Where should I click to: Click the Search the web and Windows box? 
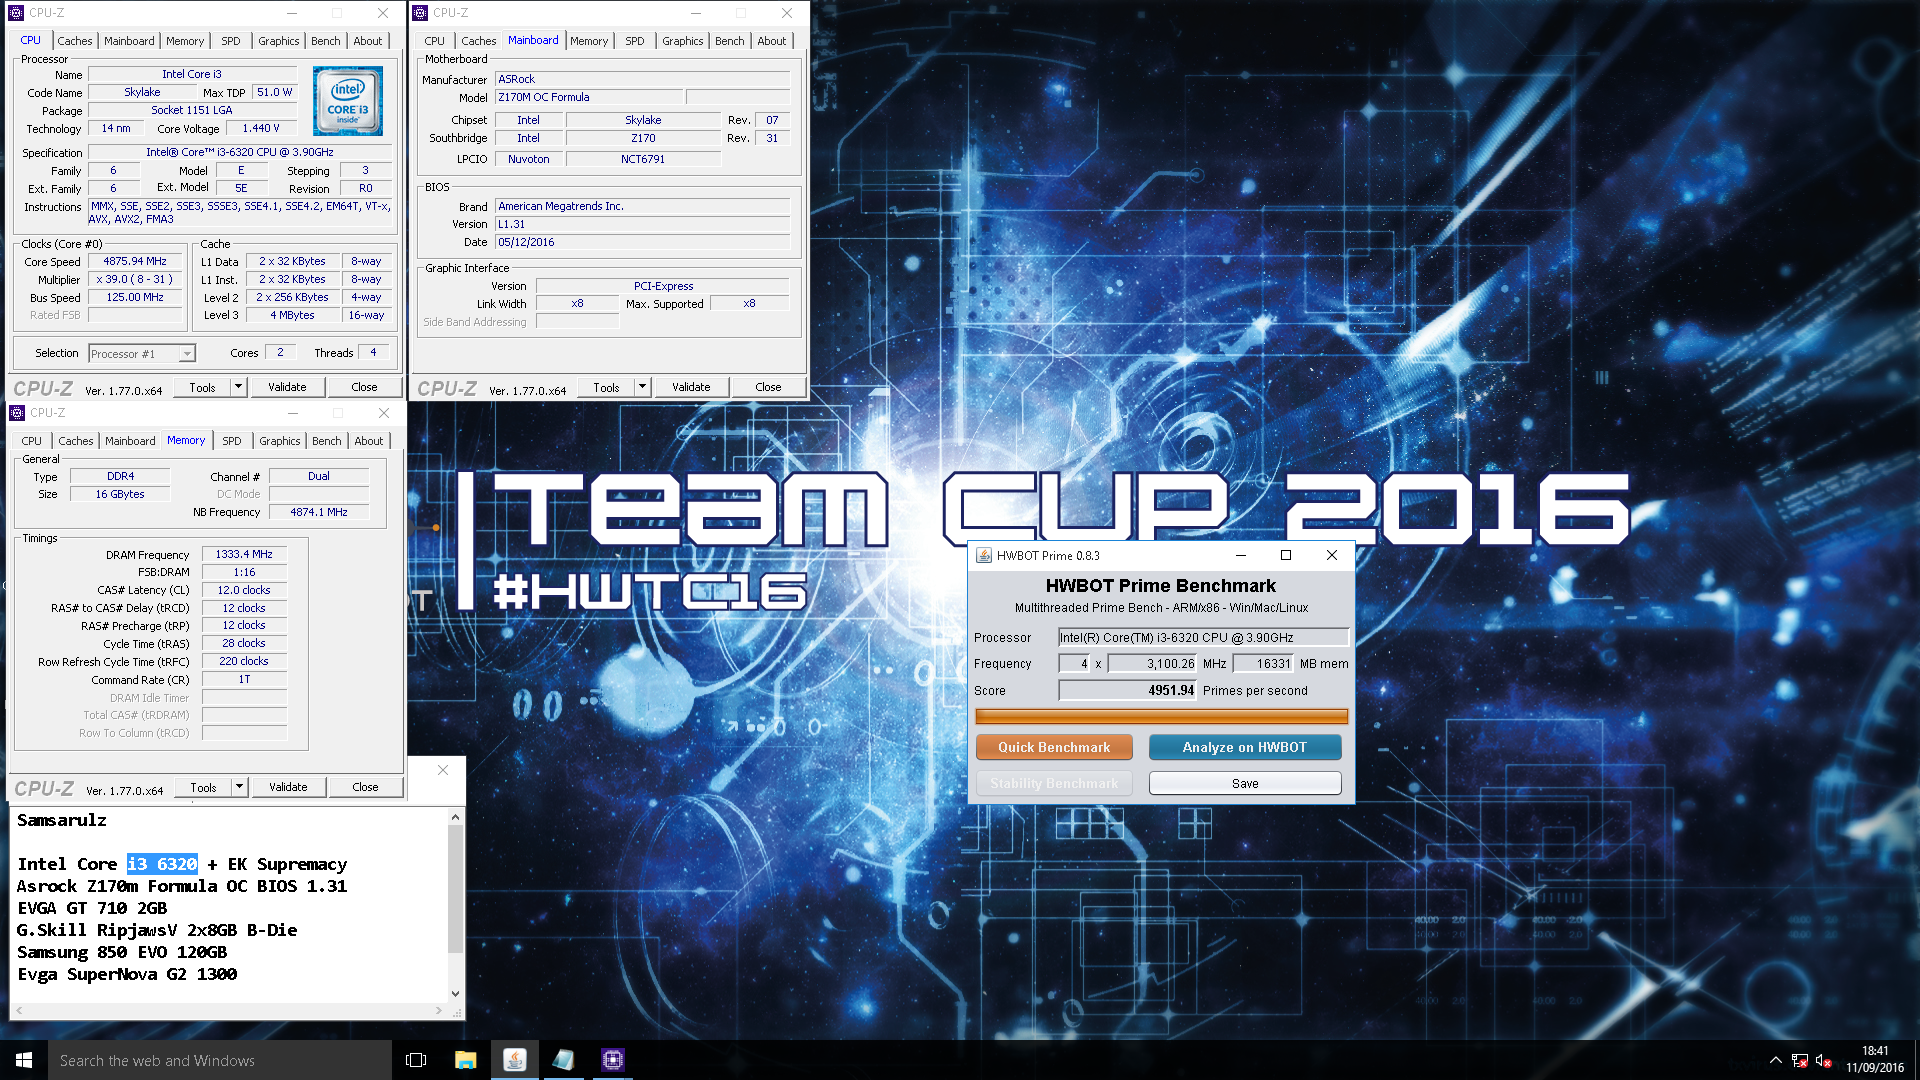[x=220, y=1060]
